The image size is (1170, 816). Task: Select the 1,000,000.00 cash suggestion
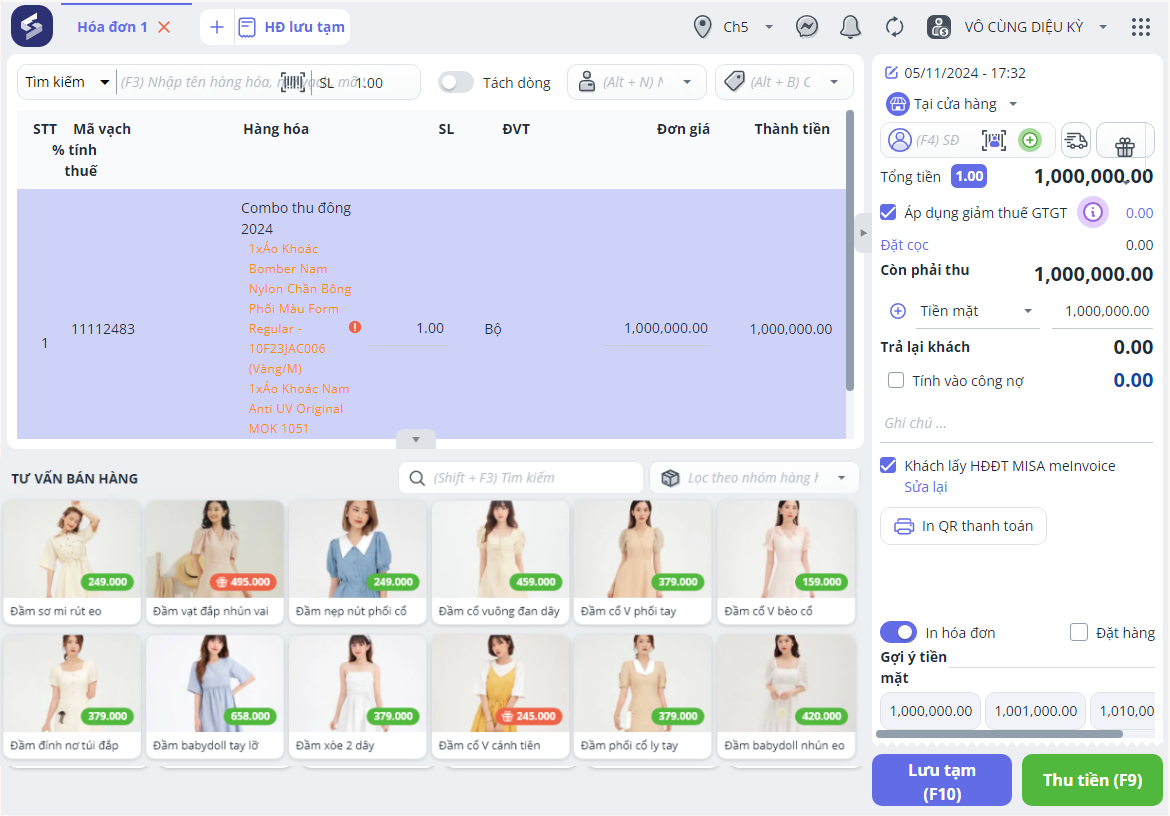tap(930, 711)
